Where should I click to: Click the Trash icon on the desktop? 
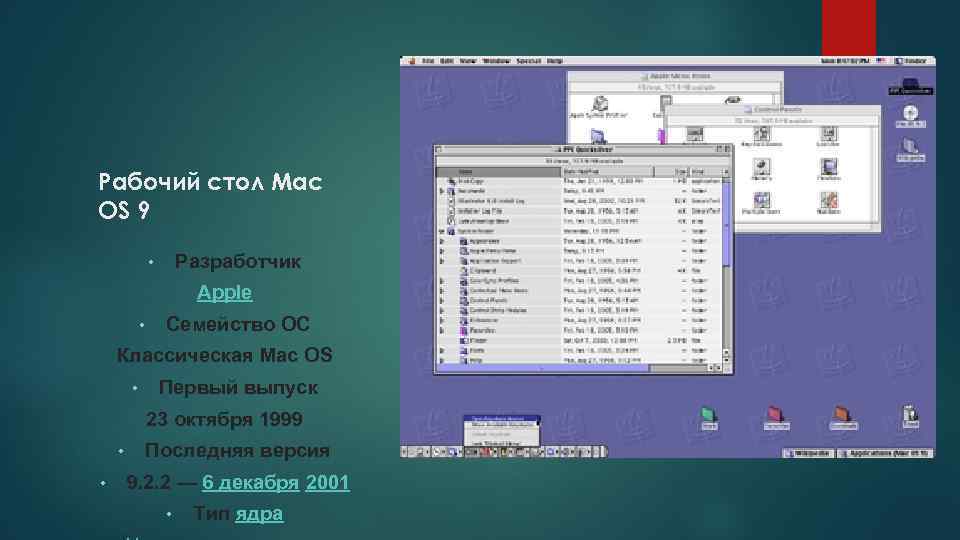[x=910, y=416]
